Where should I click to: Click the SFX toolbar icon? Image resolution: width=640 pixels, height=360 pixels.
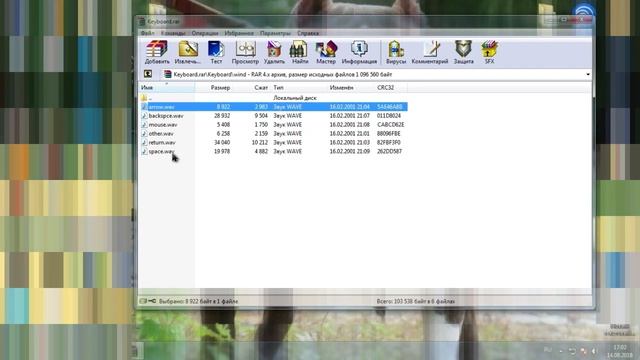[x=489, y=52]
